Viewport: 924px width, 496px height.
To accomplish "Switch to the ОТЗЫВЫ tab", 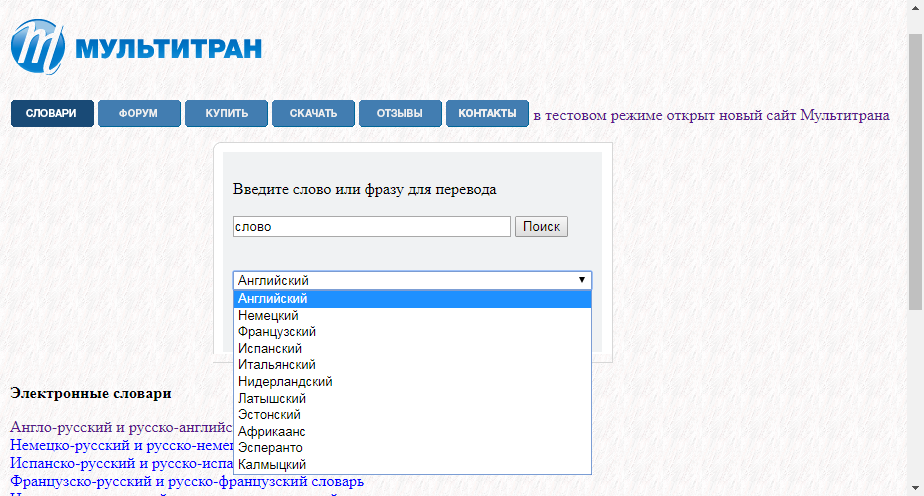I will [x=400, y=113].
